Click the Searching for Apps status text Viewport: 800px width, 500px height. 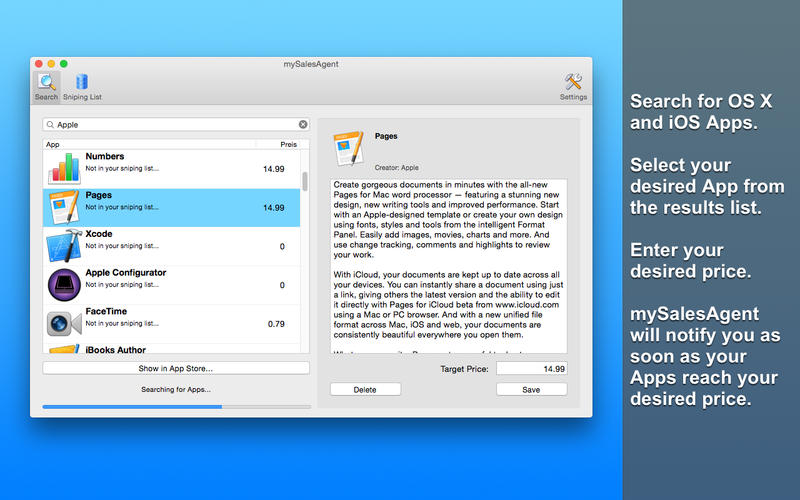[x=176, y=389]
